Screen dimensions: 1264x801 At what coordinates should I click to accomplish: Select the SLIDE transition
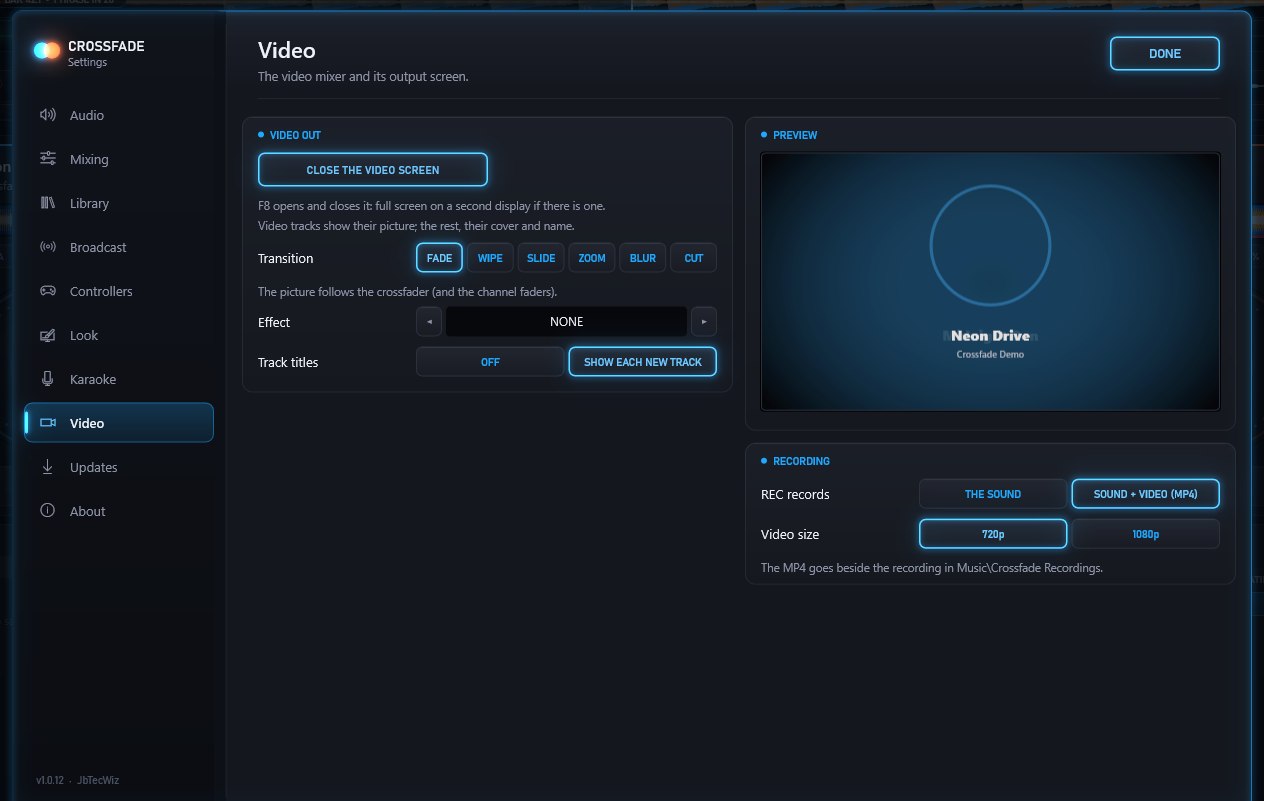[x=541, y=258]
